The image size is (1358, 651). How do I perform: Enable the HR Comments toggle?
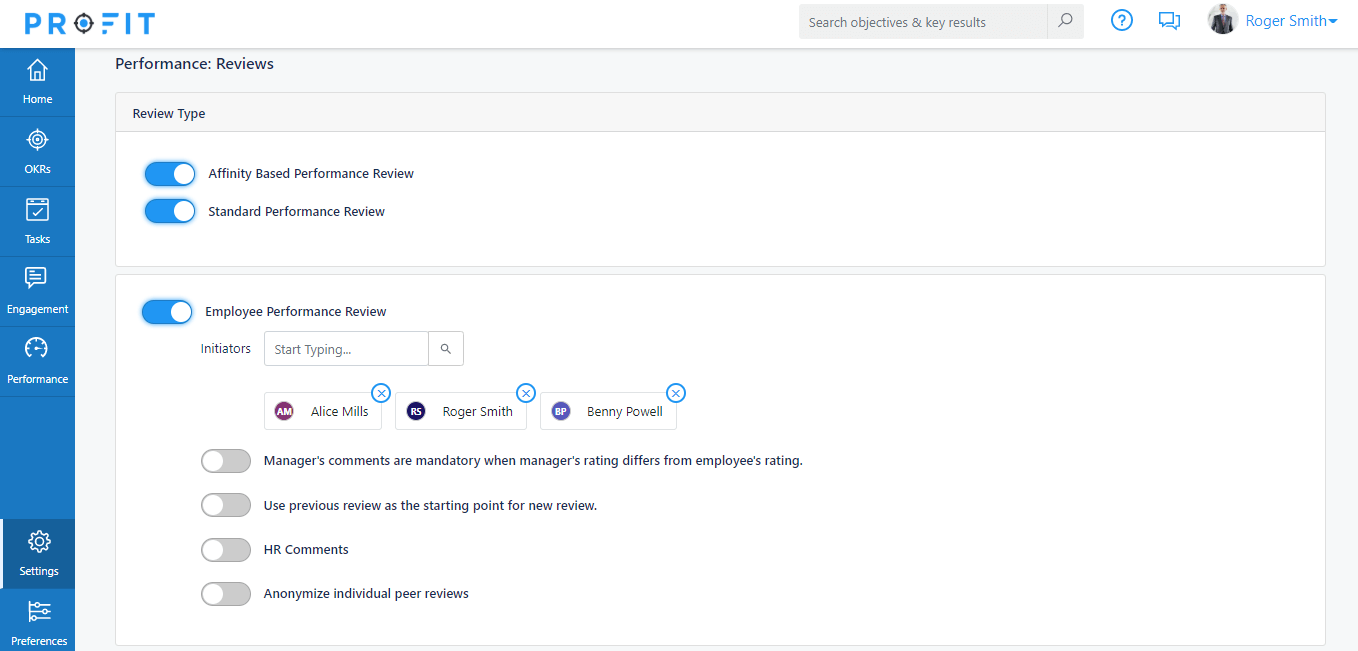[226, 550]
